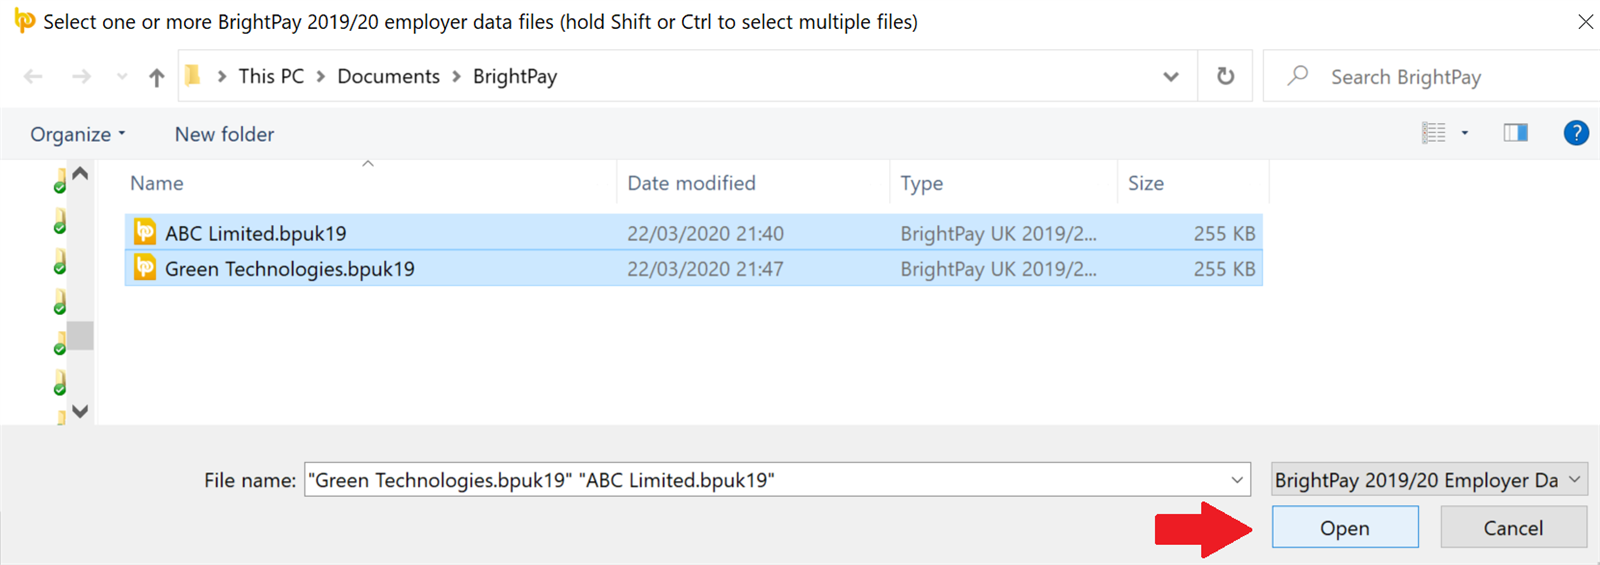Open the help question mark icon

point(1576,133)
